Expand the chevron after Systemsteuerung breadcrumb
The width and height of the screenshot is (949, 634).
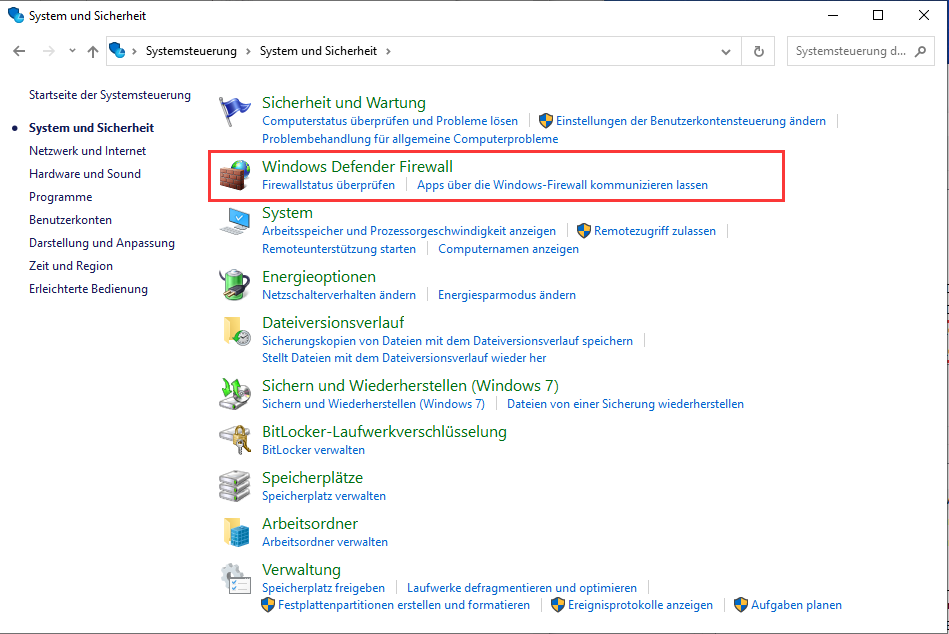click(248, 51)
